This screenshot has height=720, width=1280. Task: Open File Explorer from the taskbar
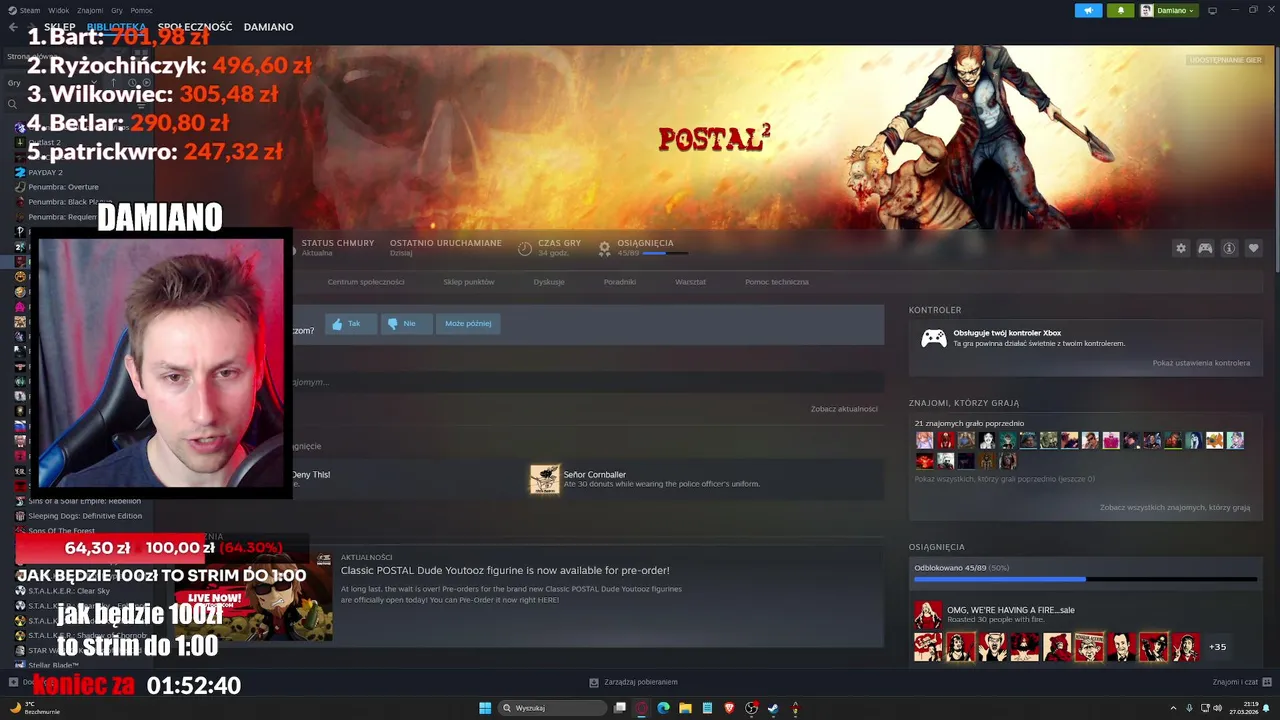pyautogui.click(x=685, y=708)
